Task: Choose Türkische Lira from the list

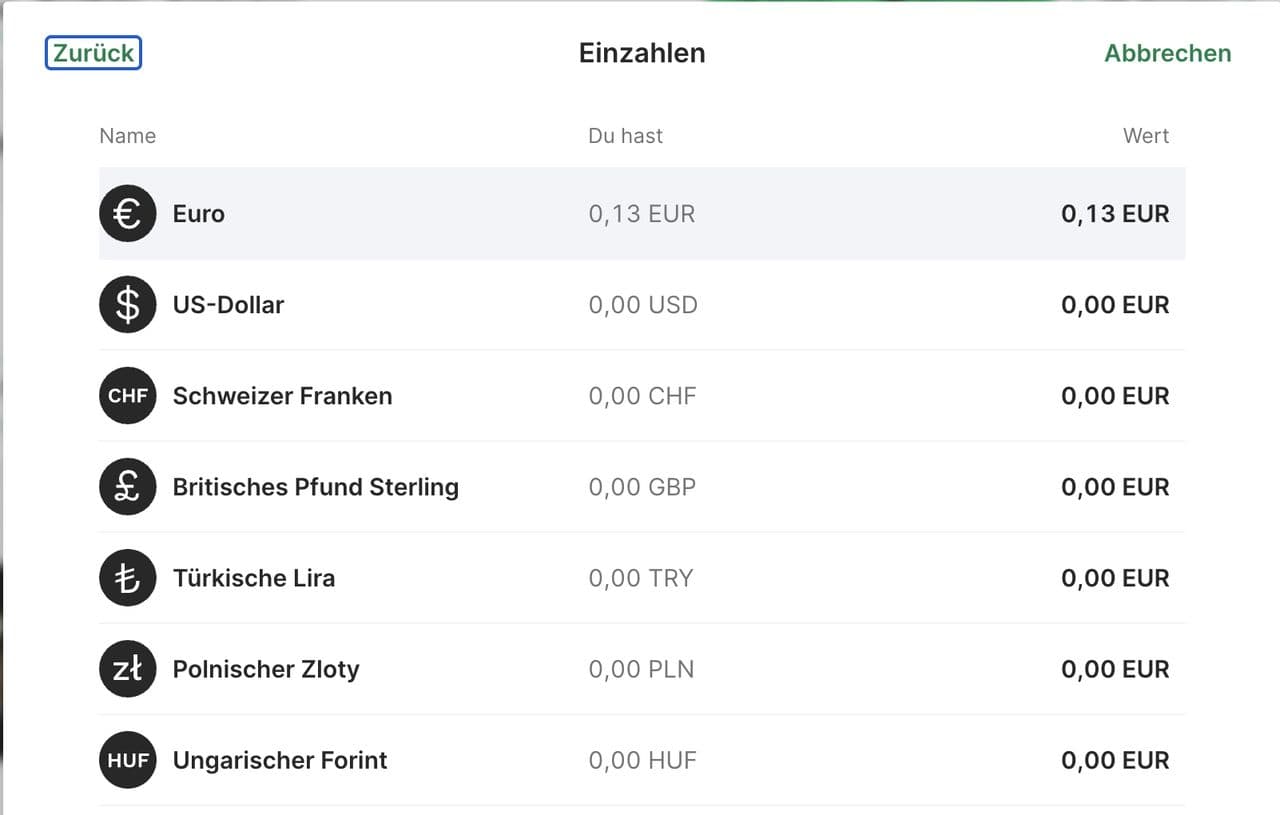Action: click(253, 578)
